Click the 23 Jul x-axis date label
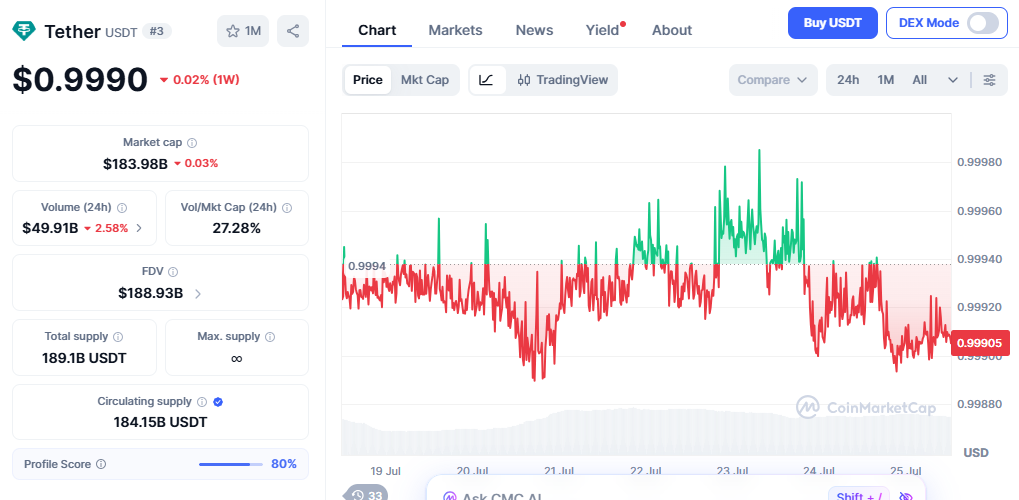1019x500 pixels. point(732,471)
